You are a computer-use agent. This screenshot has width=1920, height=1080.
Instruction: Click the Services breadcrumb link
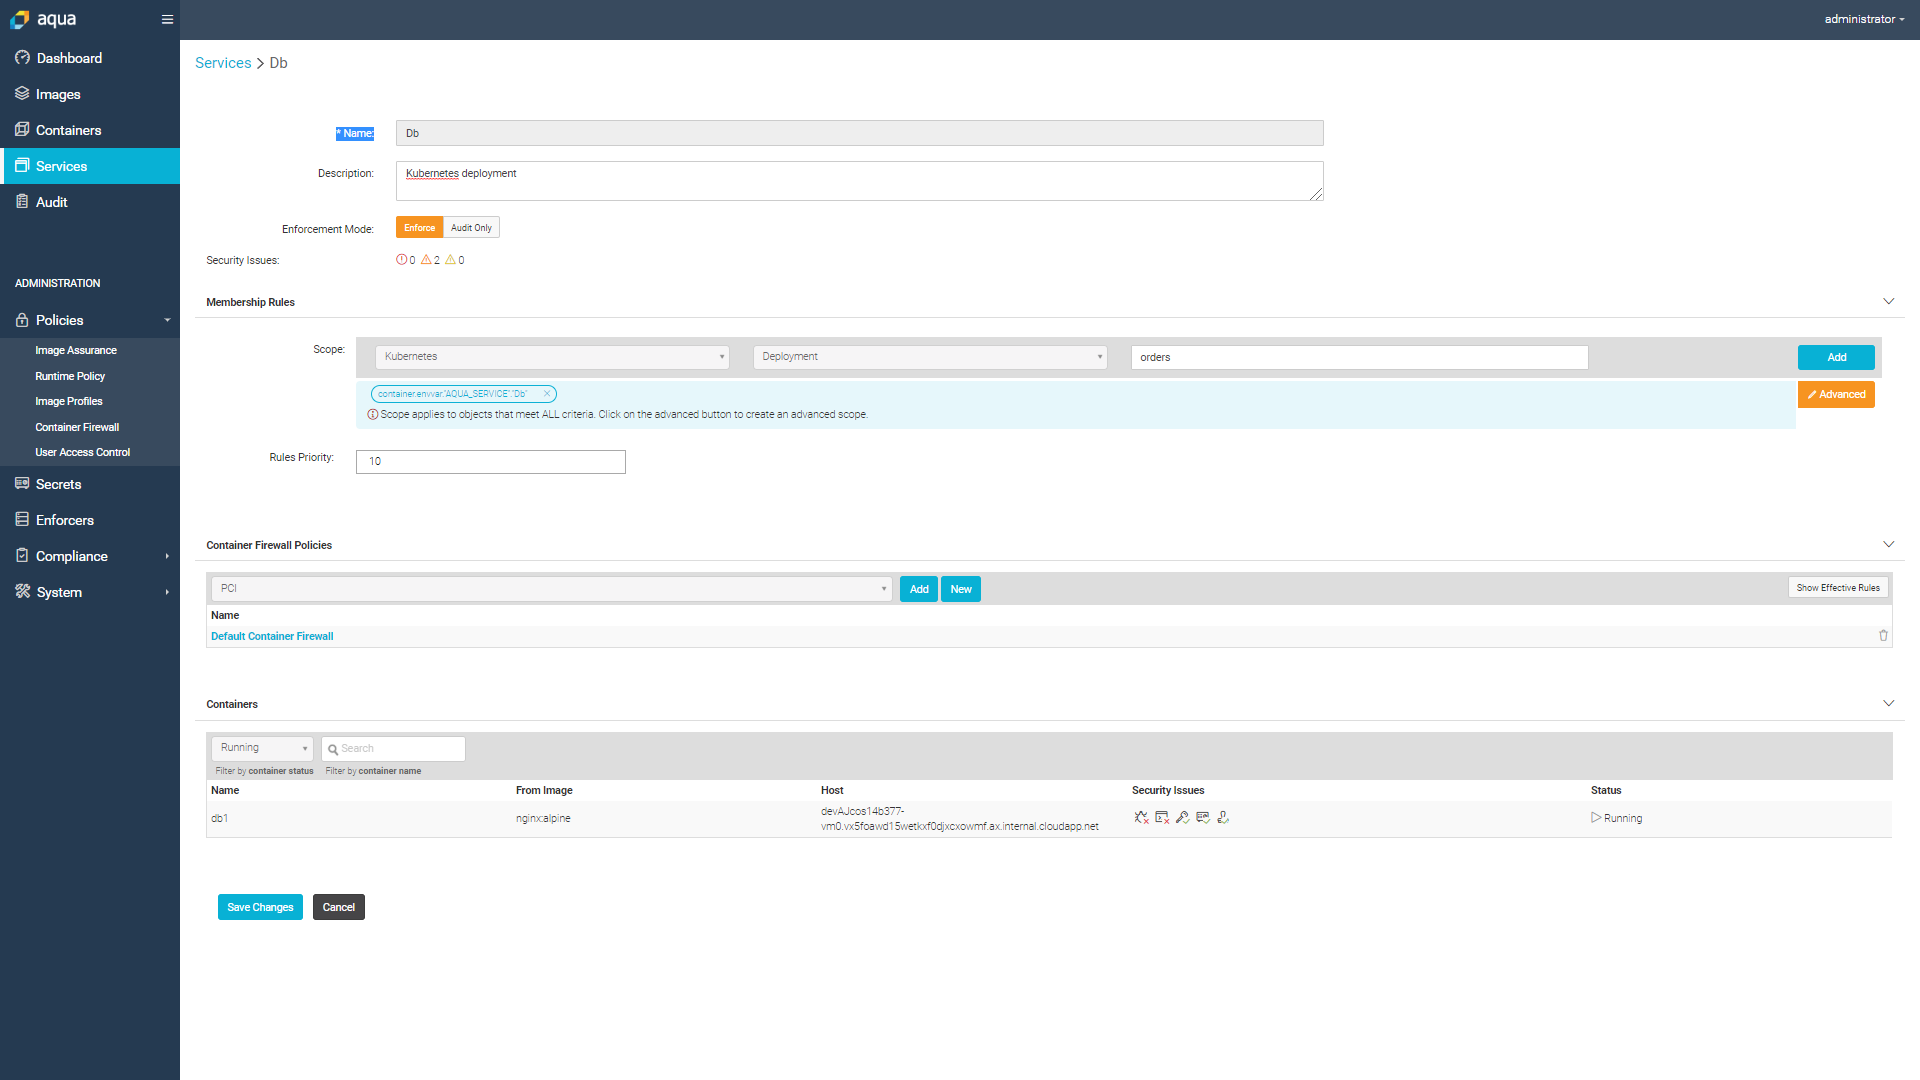(223, 63)
